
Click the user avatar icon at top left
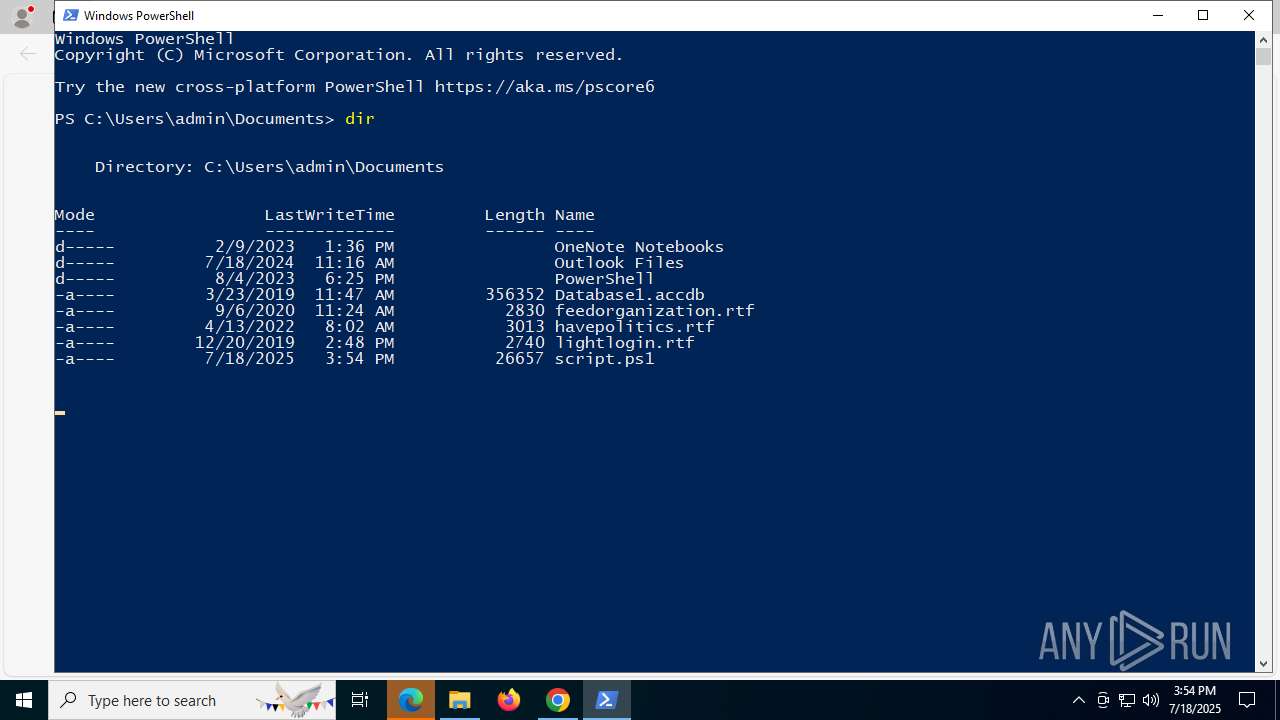(x=22, y=16)
